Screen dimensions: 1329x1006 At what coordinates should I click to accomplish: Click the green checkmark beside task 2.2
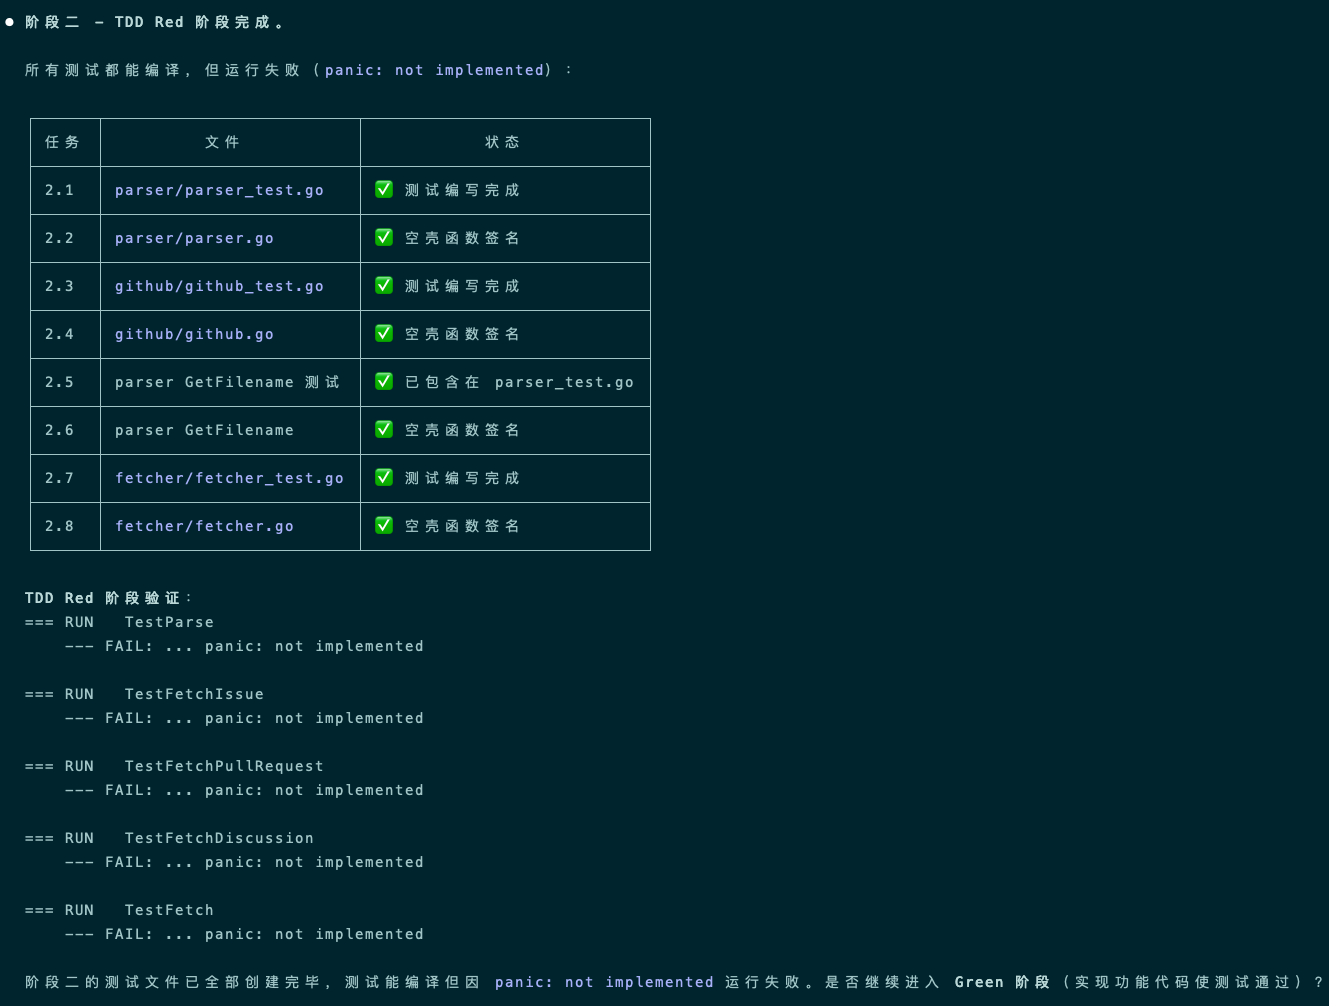384,238
